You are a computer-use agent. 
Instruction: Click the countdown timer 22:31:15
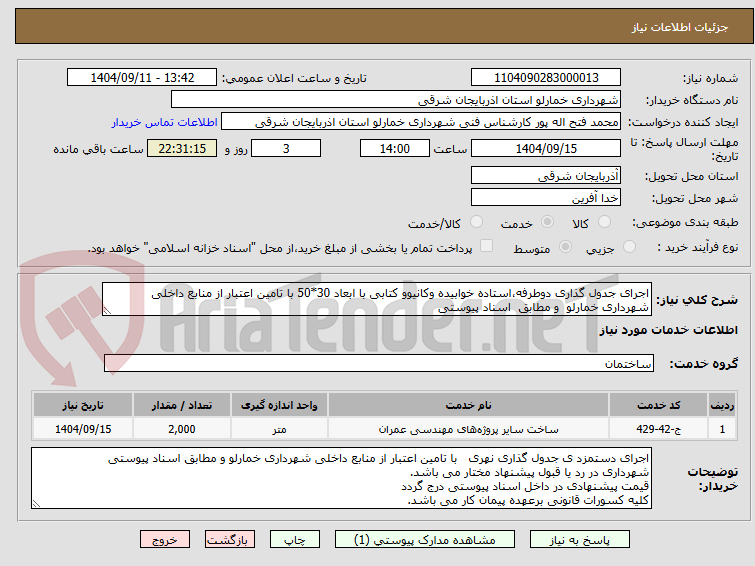click(x=182, y=148)
